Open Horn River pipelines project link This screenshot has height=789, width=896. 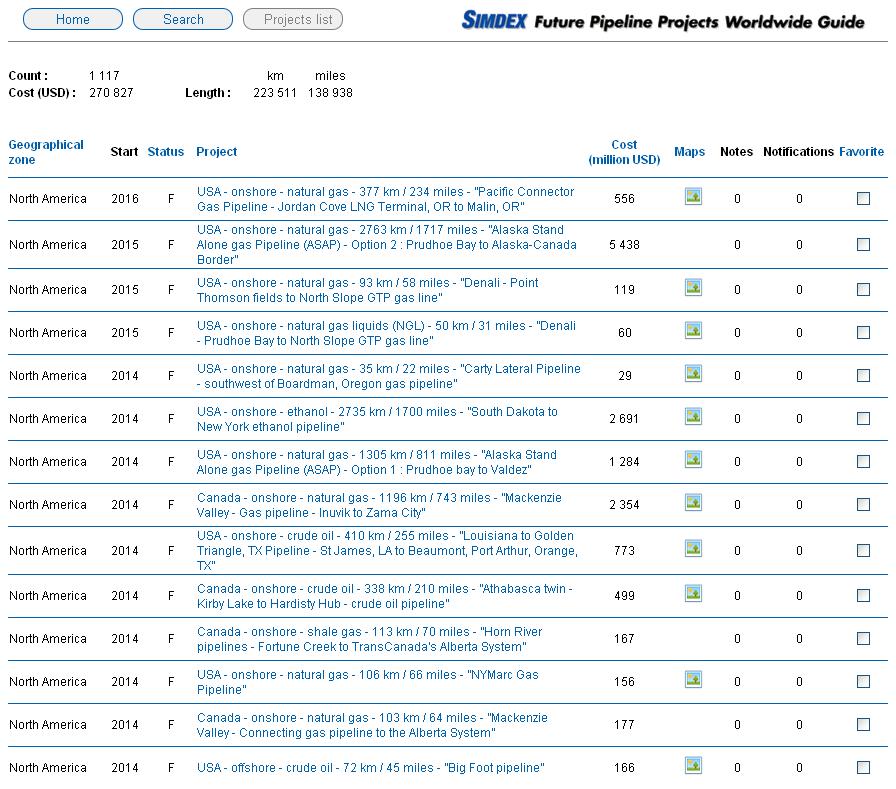click(370, 639)
